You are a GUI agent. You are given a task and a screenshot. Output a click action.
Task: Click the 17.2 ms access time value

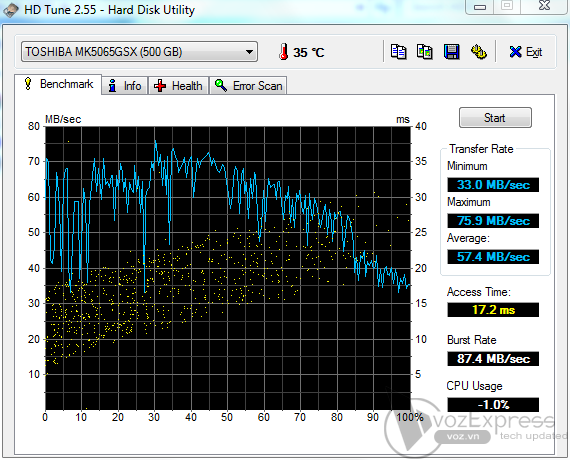pos(493,310)
